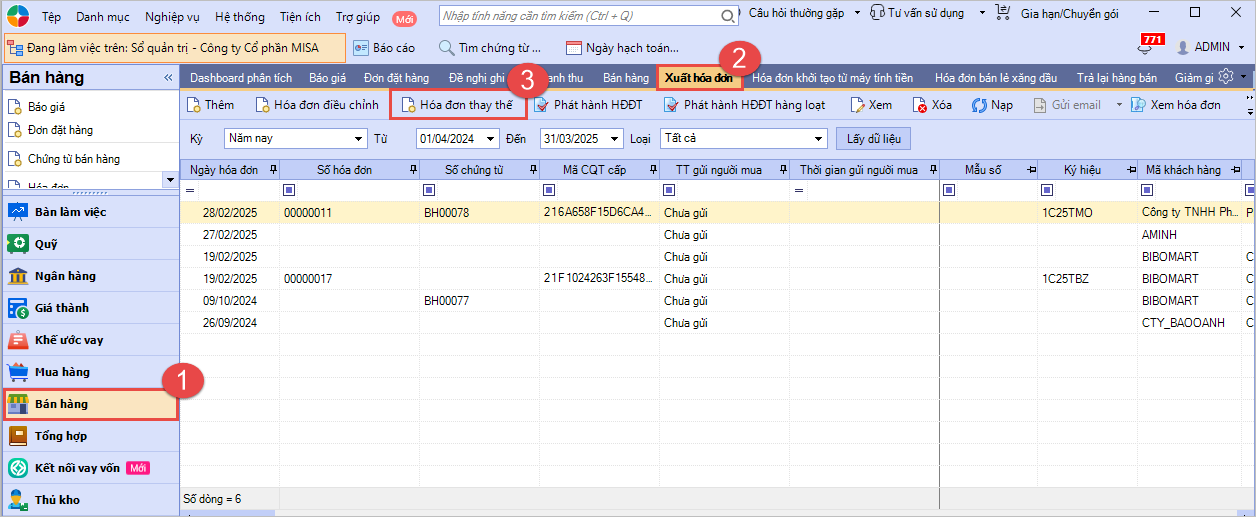Open Ngày hạch toán calendar icon
1256x517 pixels.
(574, 47)
